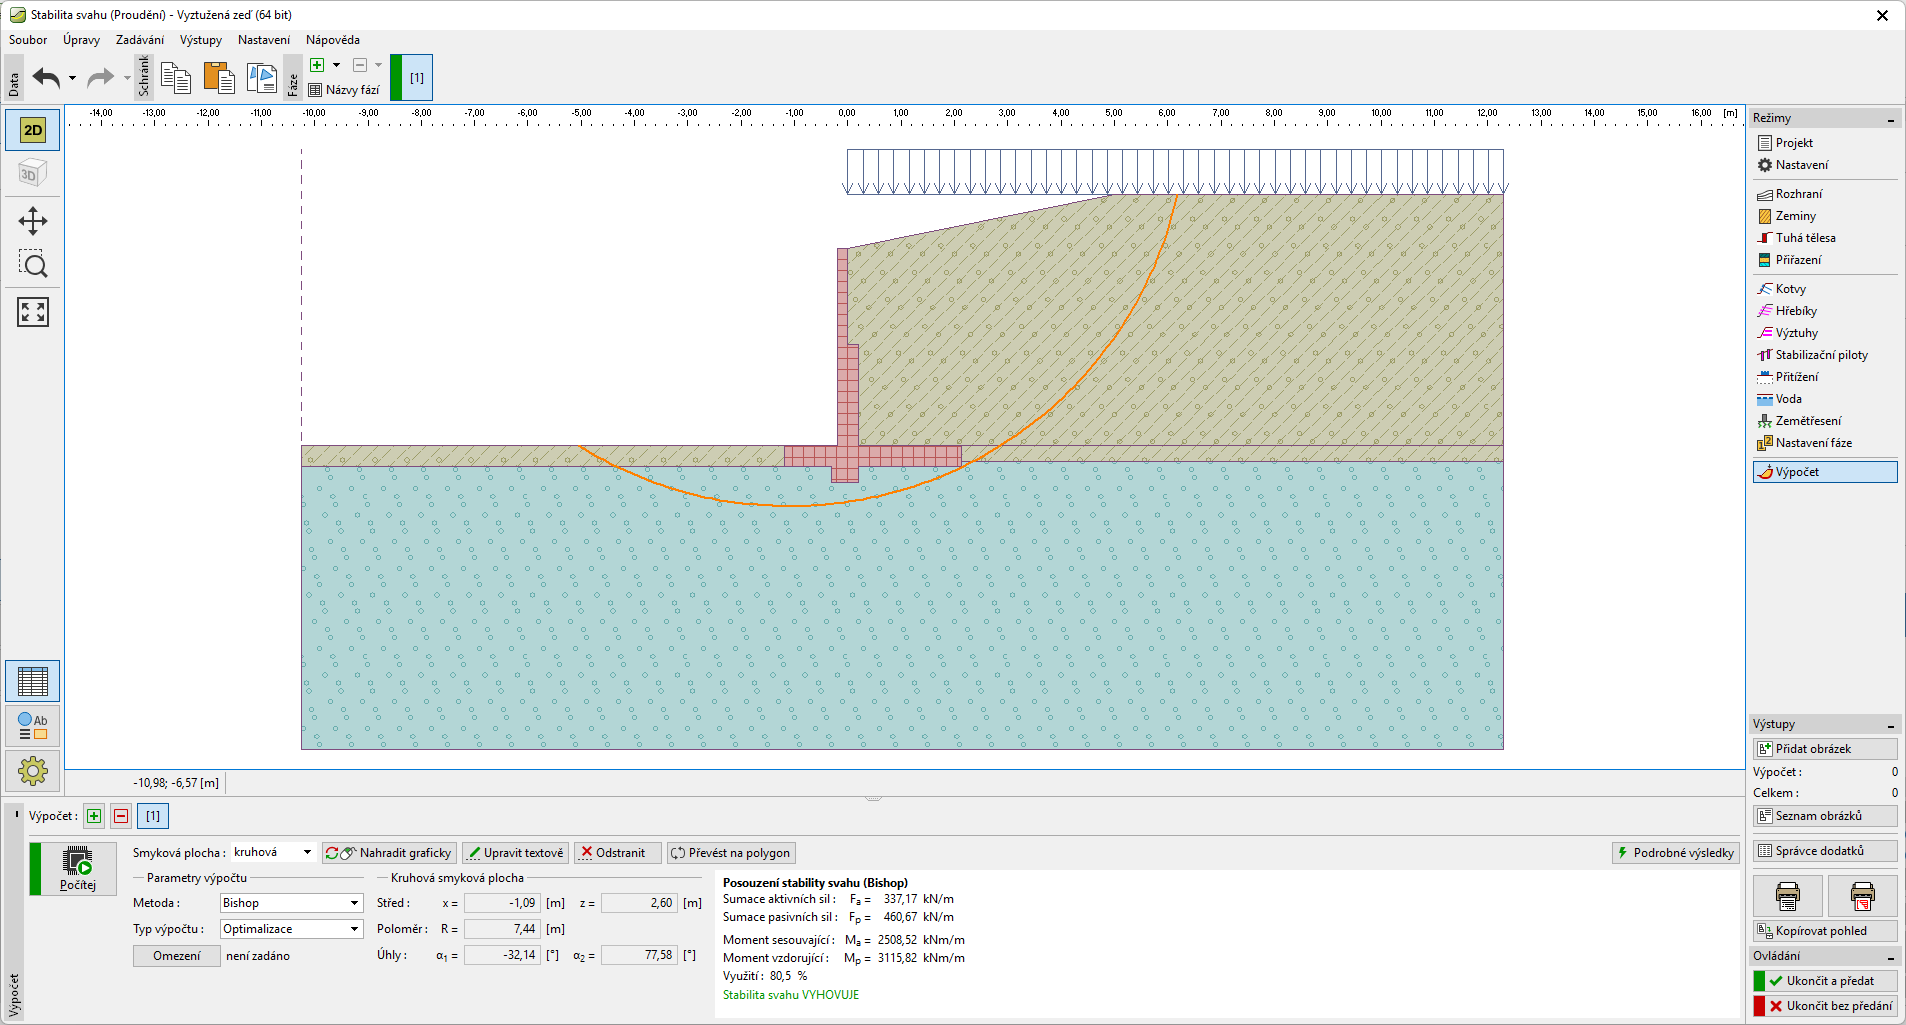Screen dimensions: 1906x1025
Task: Activate the zoom region tool
Action: (x=32, y=265)
